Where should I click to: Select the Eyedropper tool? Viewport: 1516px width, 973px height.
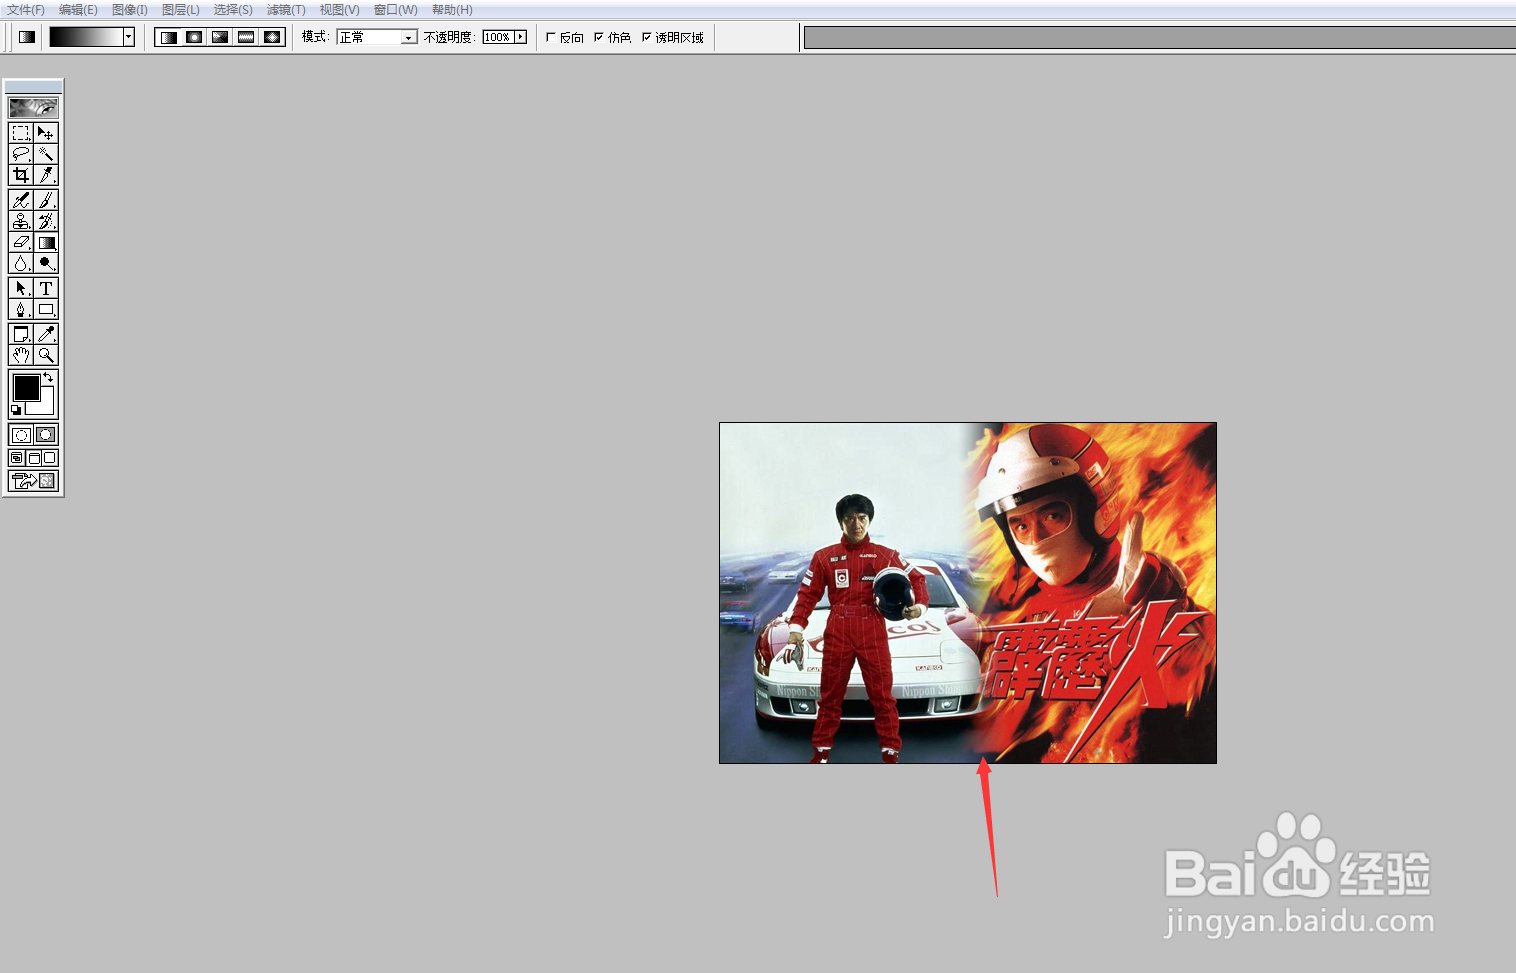click(46, 334)
